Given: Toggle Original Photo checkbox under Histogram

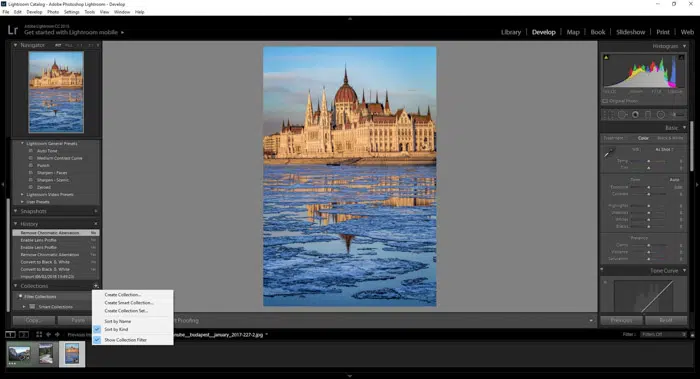Looking at the screenshot, I should pyautogui.click(x=605, y=101).
